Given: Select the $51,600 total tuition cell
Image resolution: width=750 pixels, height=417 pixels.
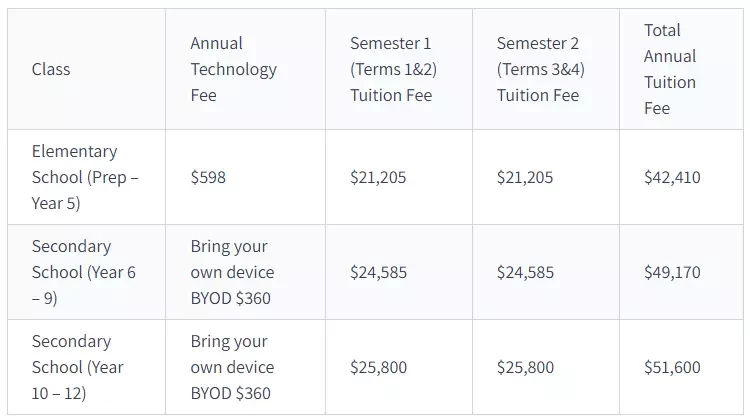Looking at the screenshot, I should [x=681, y=367].
